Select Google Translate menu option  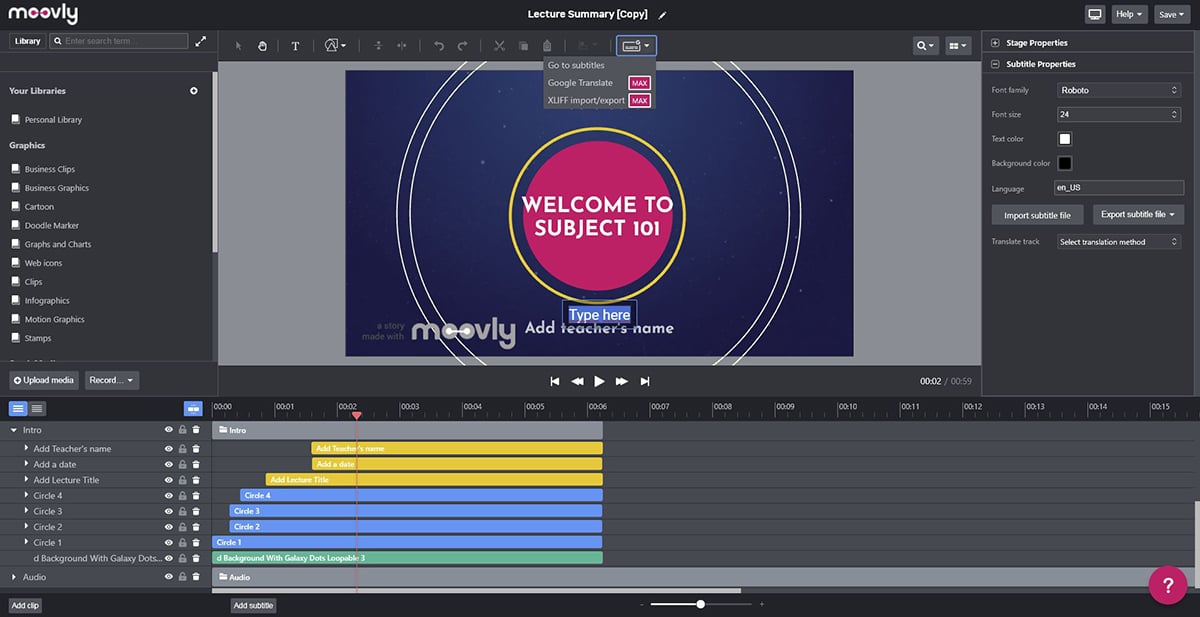click(x=581, y=83)
